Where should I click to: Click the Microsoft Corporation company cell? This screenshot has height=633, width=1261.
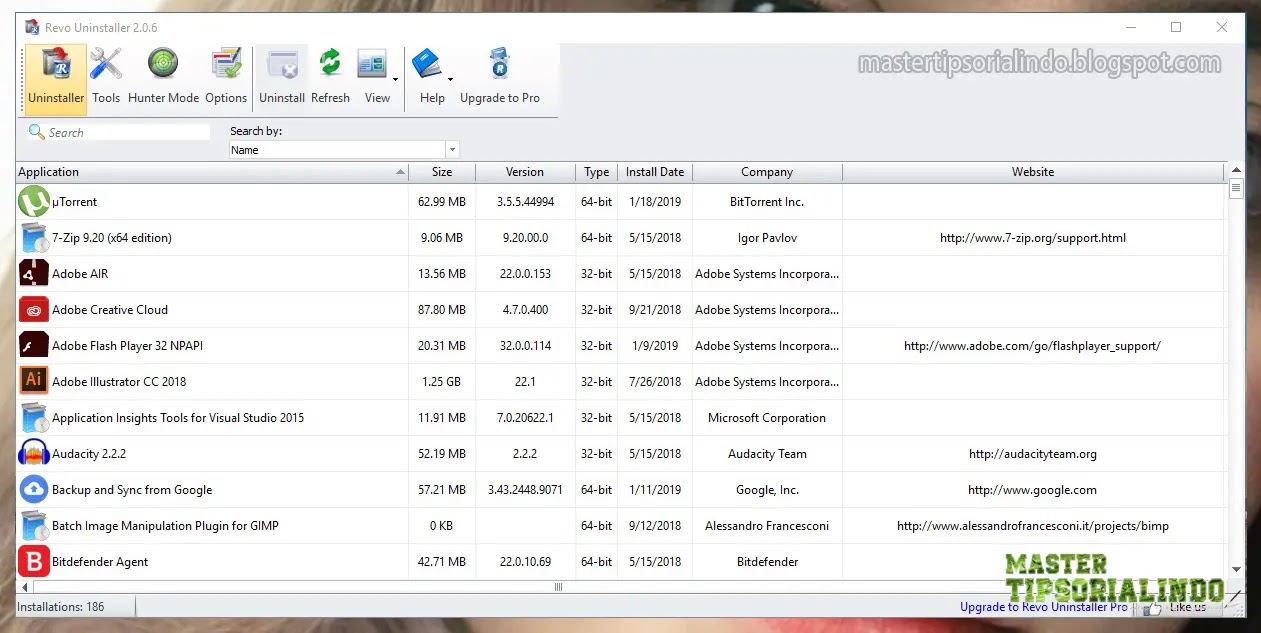coord(767,418)
